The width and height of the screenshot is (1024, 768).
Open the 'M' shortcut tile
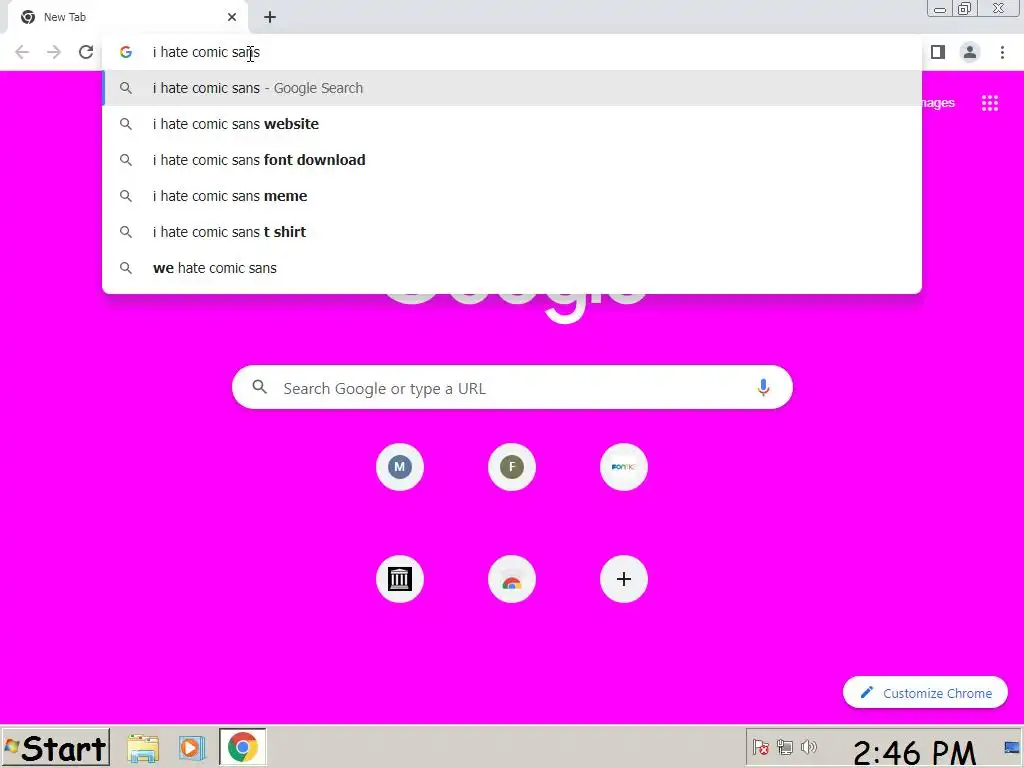(400, 467)
